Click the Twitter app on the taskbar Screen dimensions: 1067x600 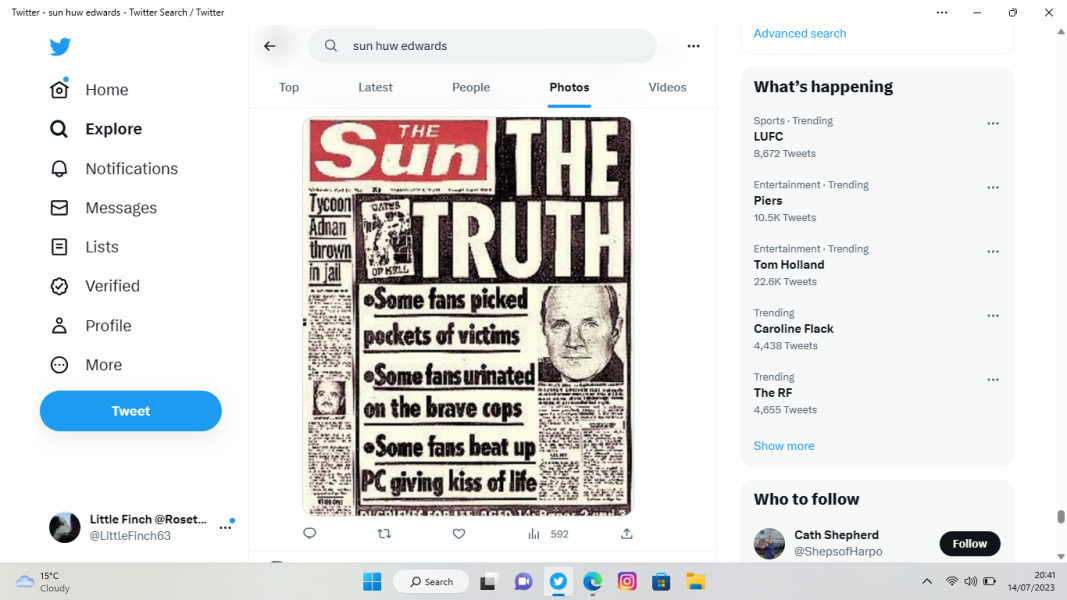(558, 582)
